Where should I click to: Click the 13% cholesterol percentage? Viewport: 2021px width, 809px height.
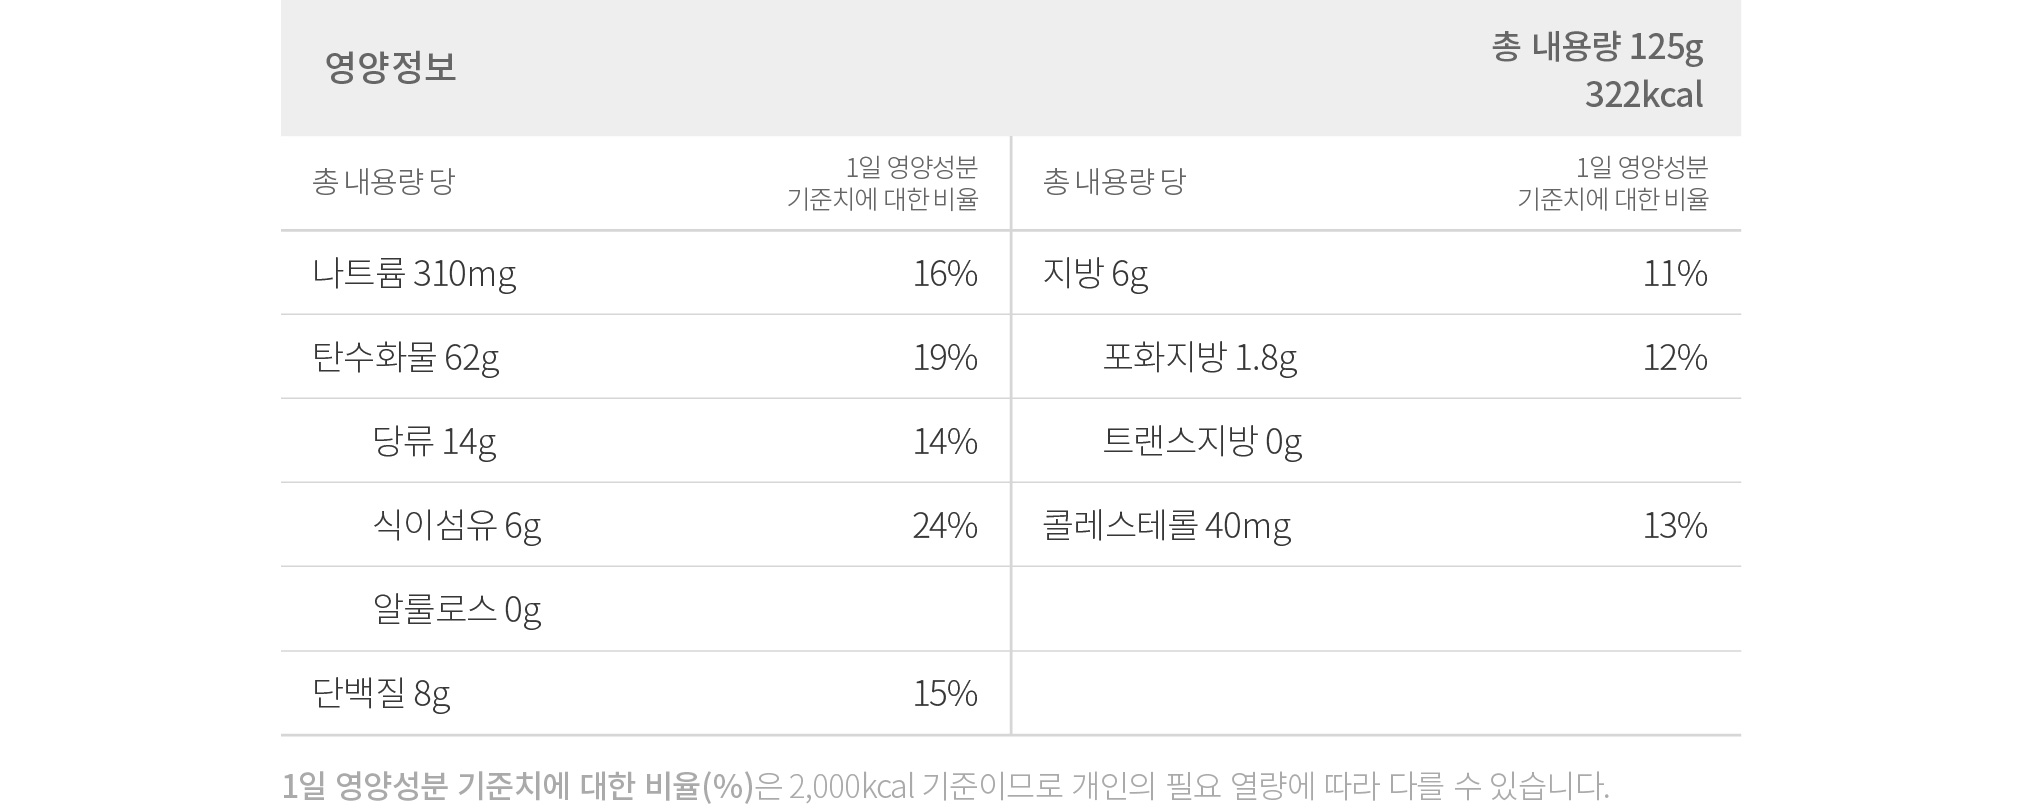pyautogui.click(x=1675, y=525)
